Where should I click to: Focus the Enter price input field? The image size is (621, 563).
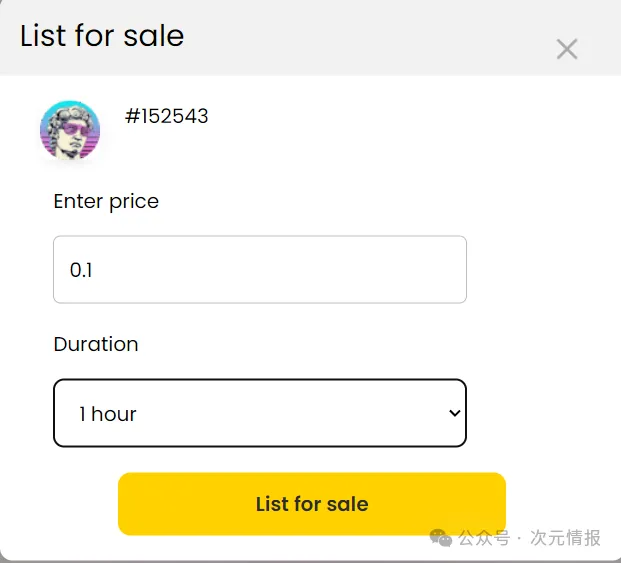click(259, 269)
